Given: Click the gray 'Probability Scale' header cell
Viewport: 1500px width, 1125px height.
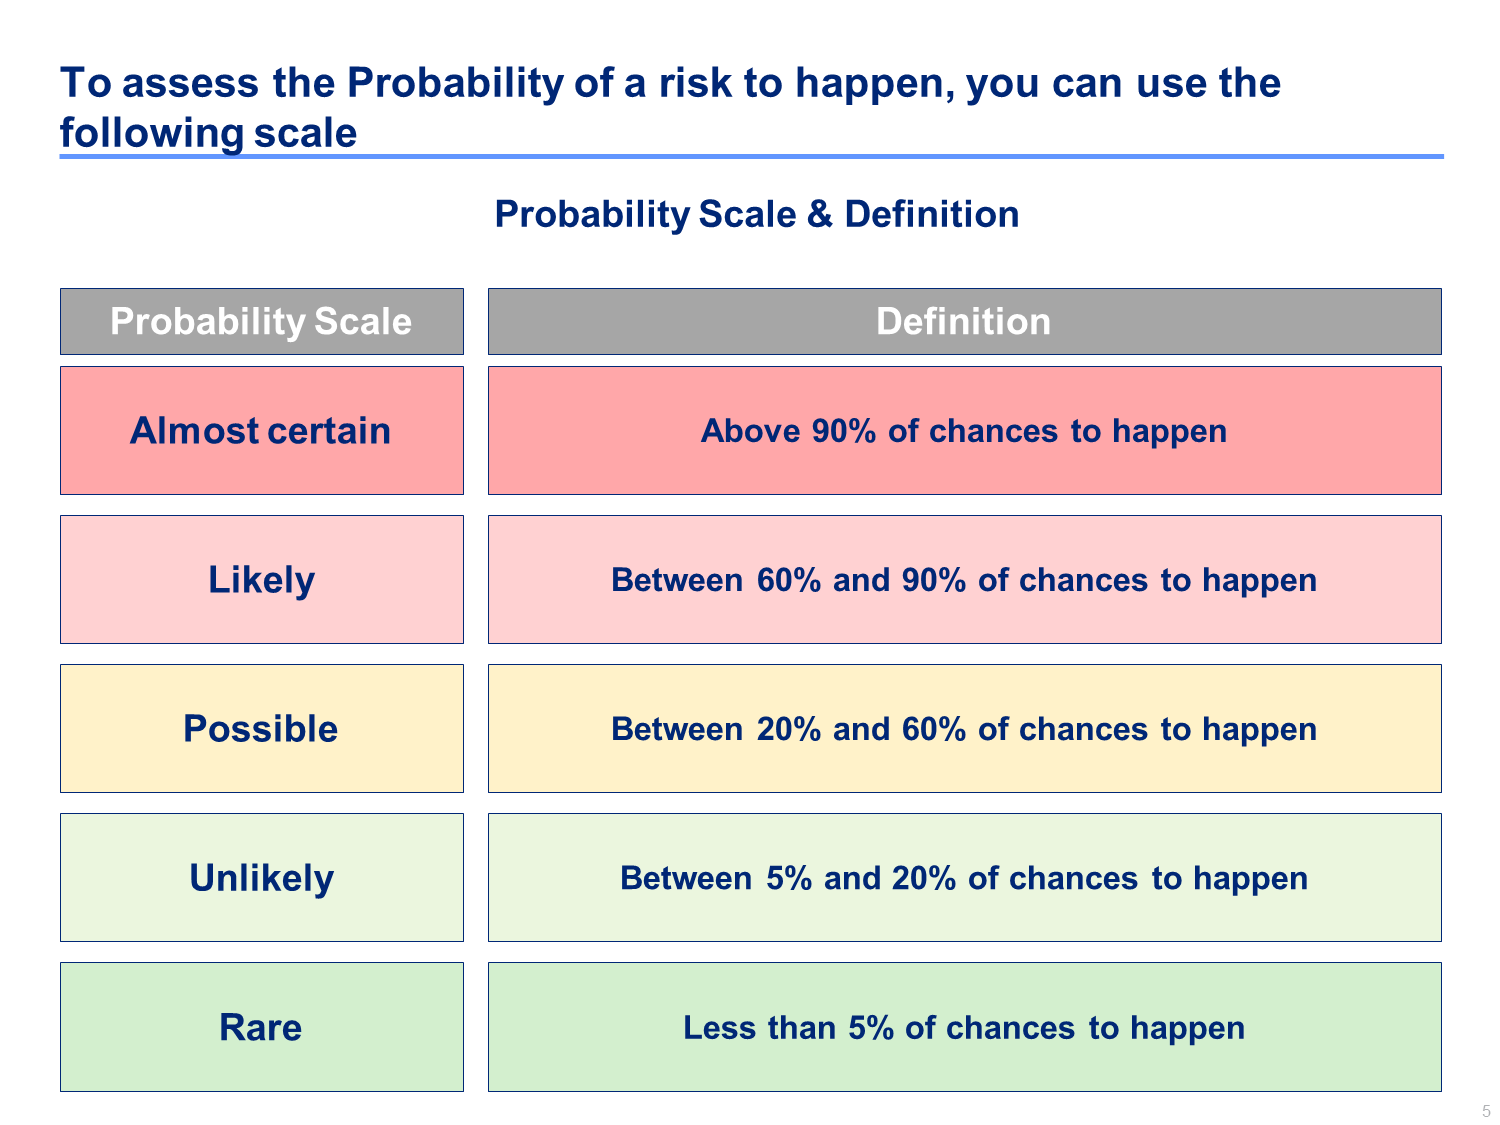Looking at the screenshot, I should tap(261, 321).
